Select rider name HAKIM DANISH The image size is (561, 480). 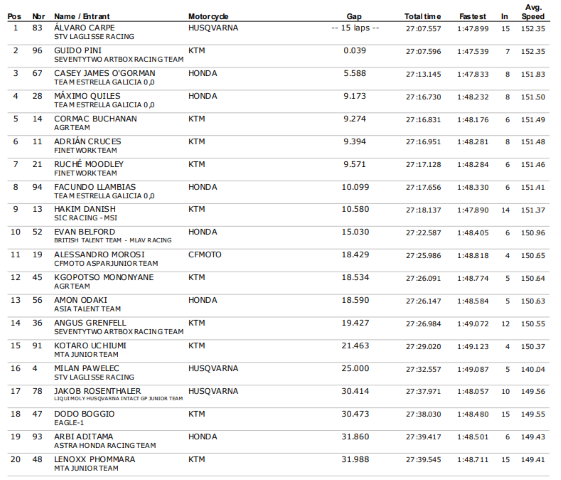(85, 209)
